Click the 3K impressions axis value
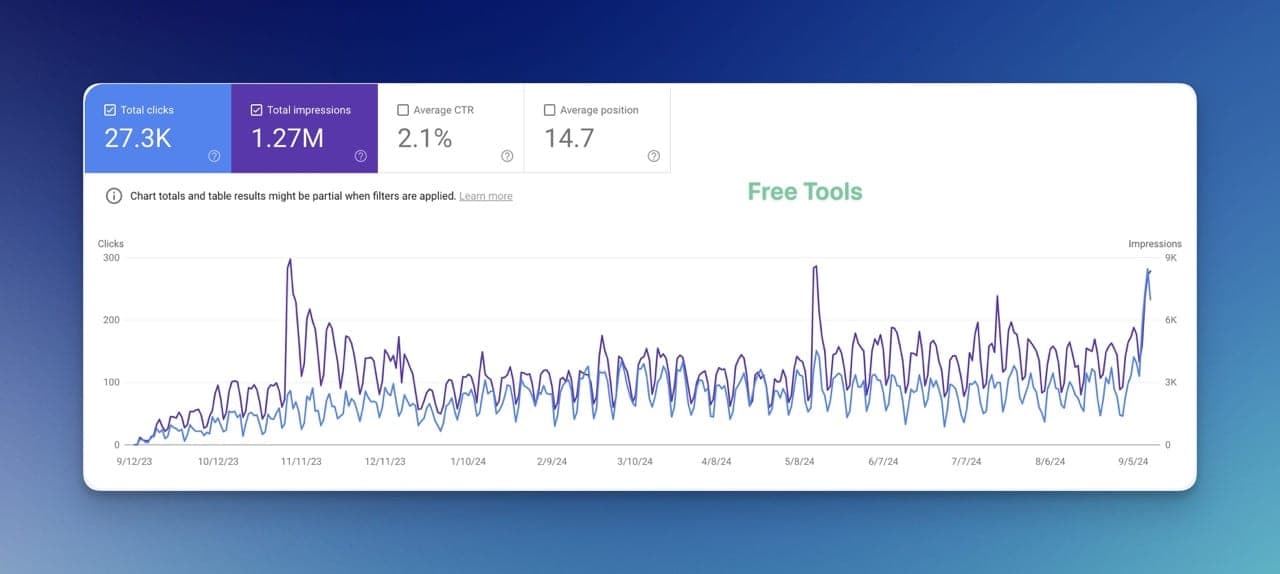The width and height of the screenshot is (1280, 574). [x=1171, y=383]
